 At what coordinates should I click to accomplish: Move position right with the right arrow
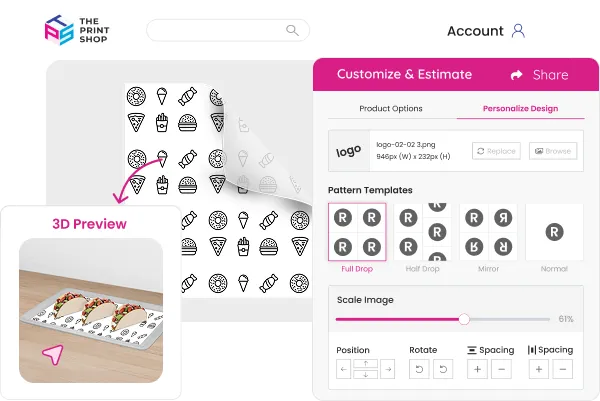pos(388,369)
